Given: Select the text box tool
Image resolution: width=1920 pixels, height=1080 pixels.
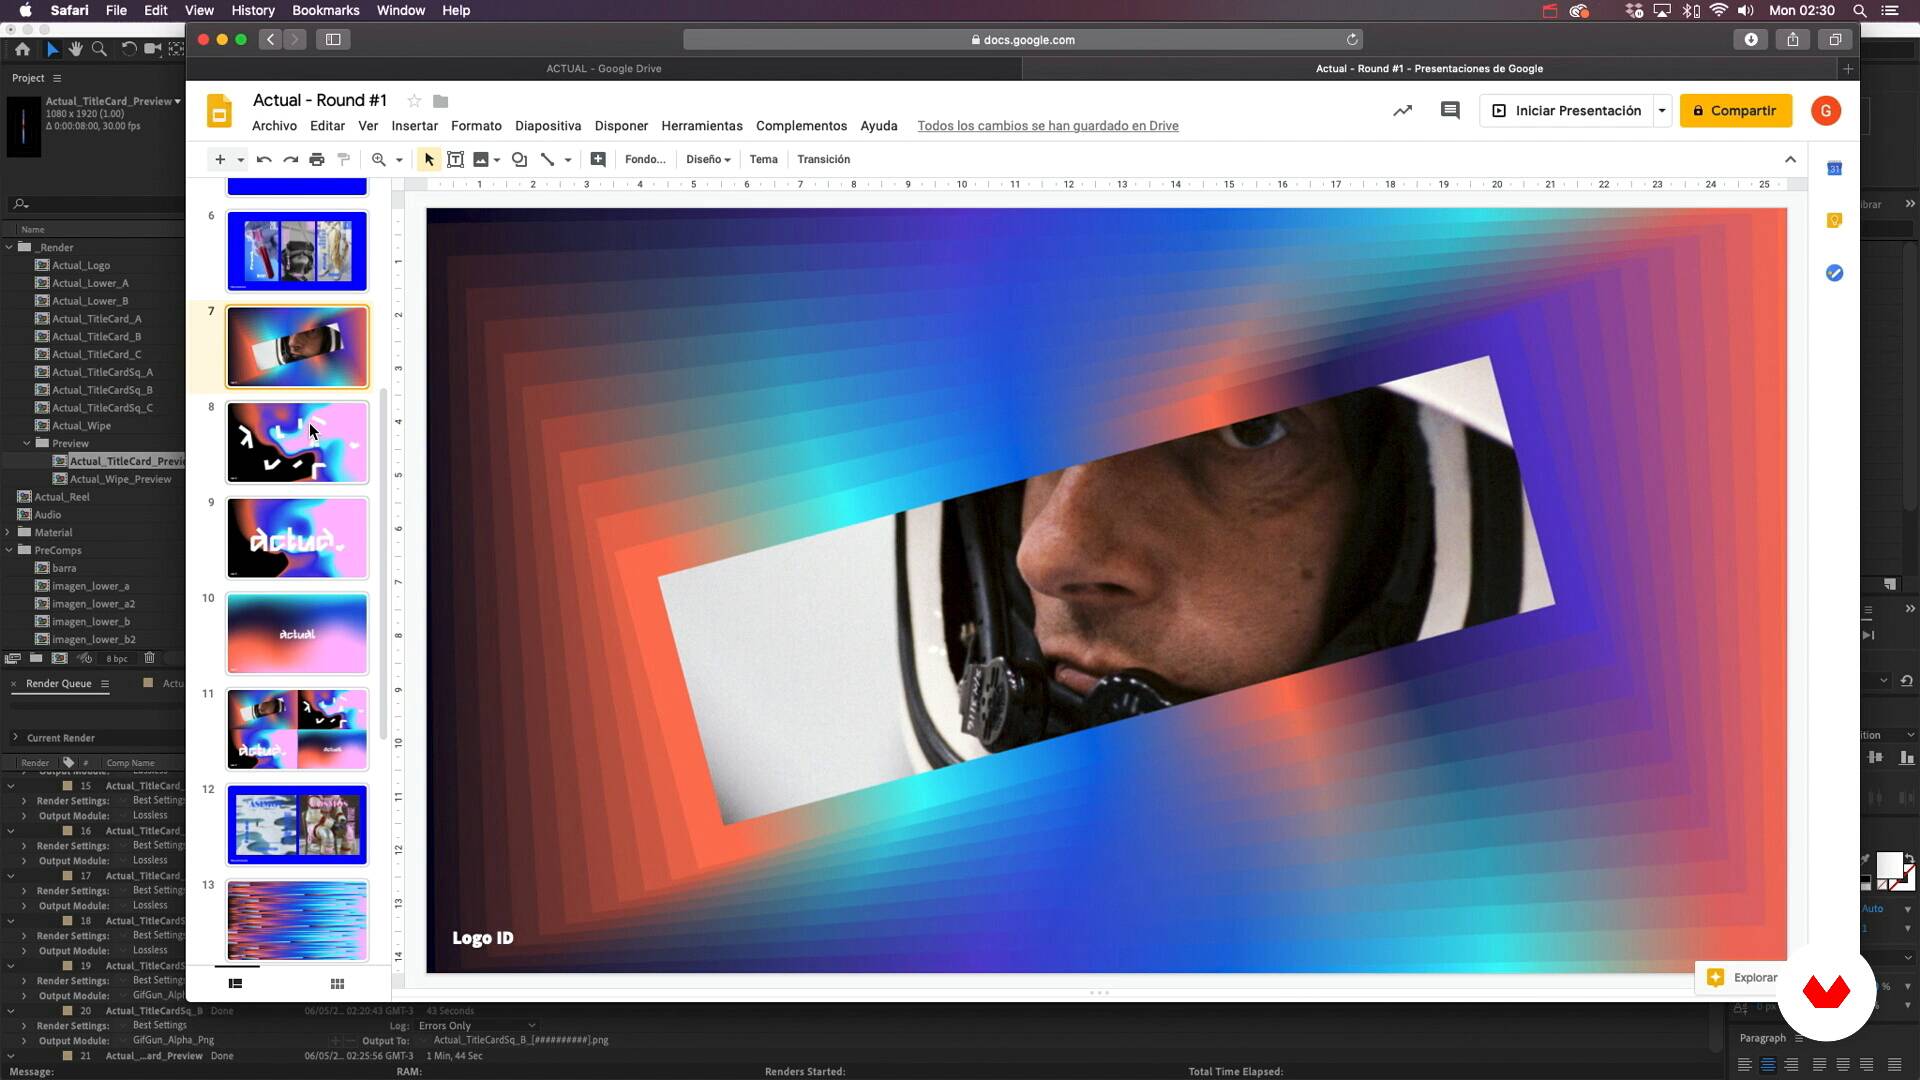Looking at the screenshot, I should pos(455,159).
